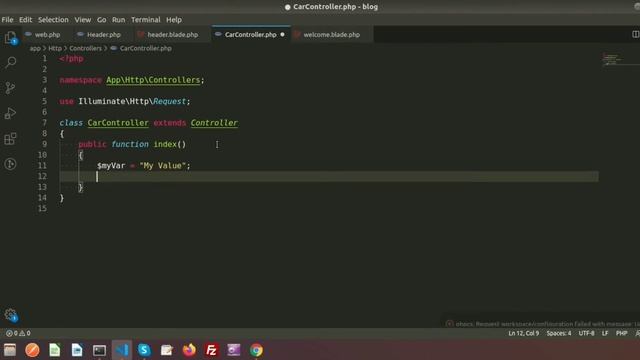This screenshot has width=640, height=360.
Task: Click the Visual Studio Code dock icon
Action: point(122,350)
